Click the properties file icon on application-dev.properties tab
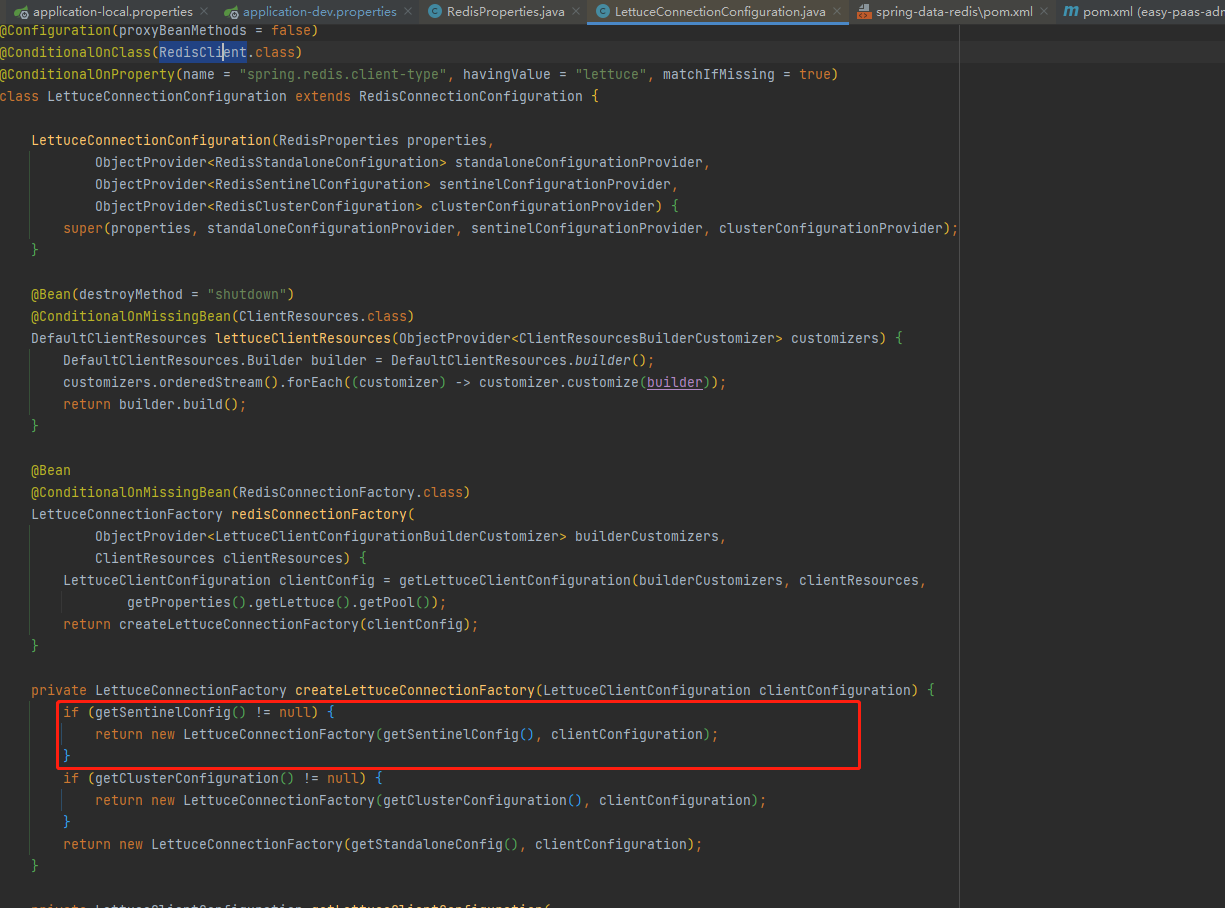The image size is (1225, 908). [x=230, y=12]
